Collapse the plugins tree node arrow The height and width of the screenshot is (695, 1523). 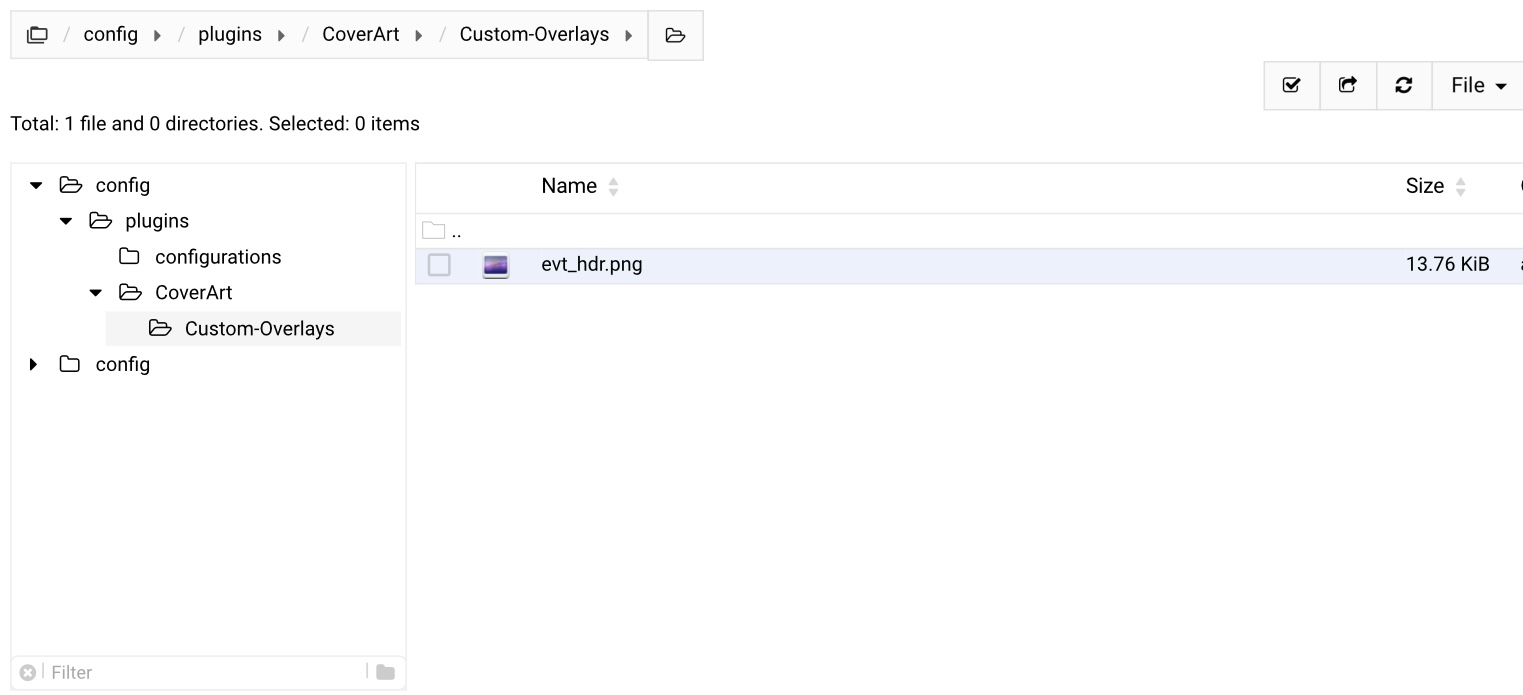(x=66, y=221)
